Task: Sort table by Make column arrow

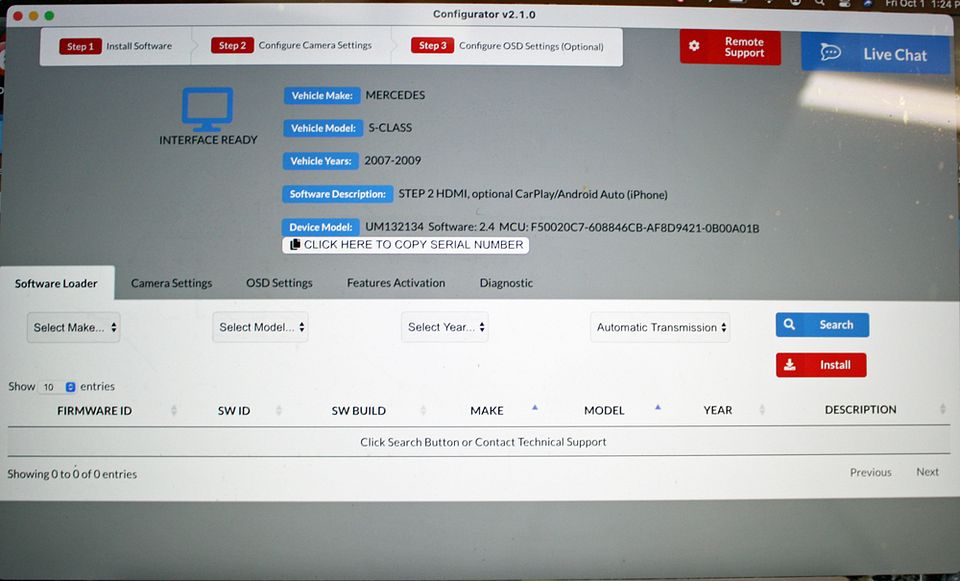Action: 534,408
